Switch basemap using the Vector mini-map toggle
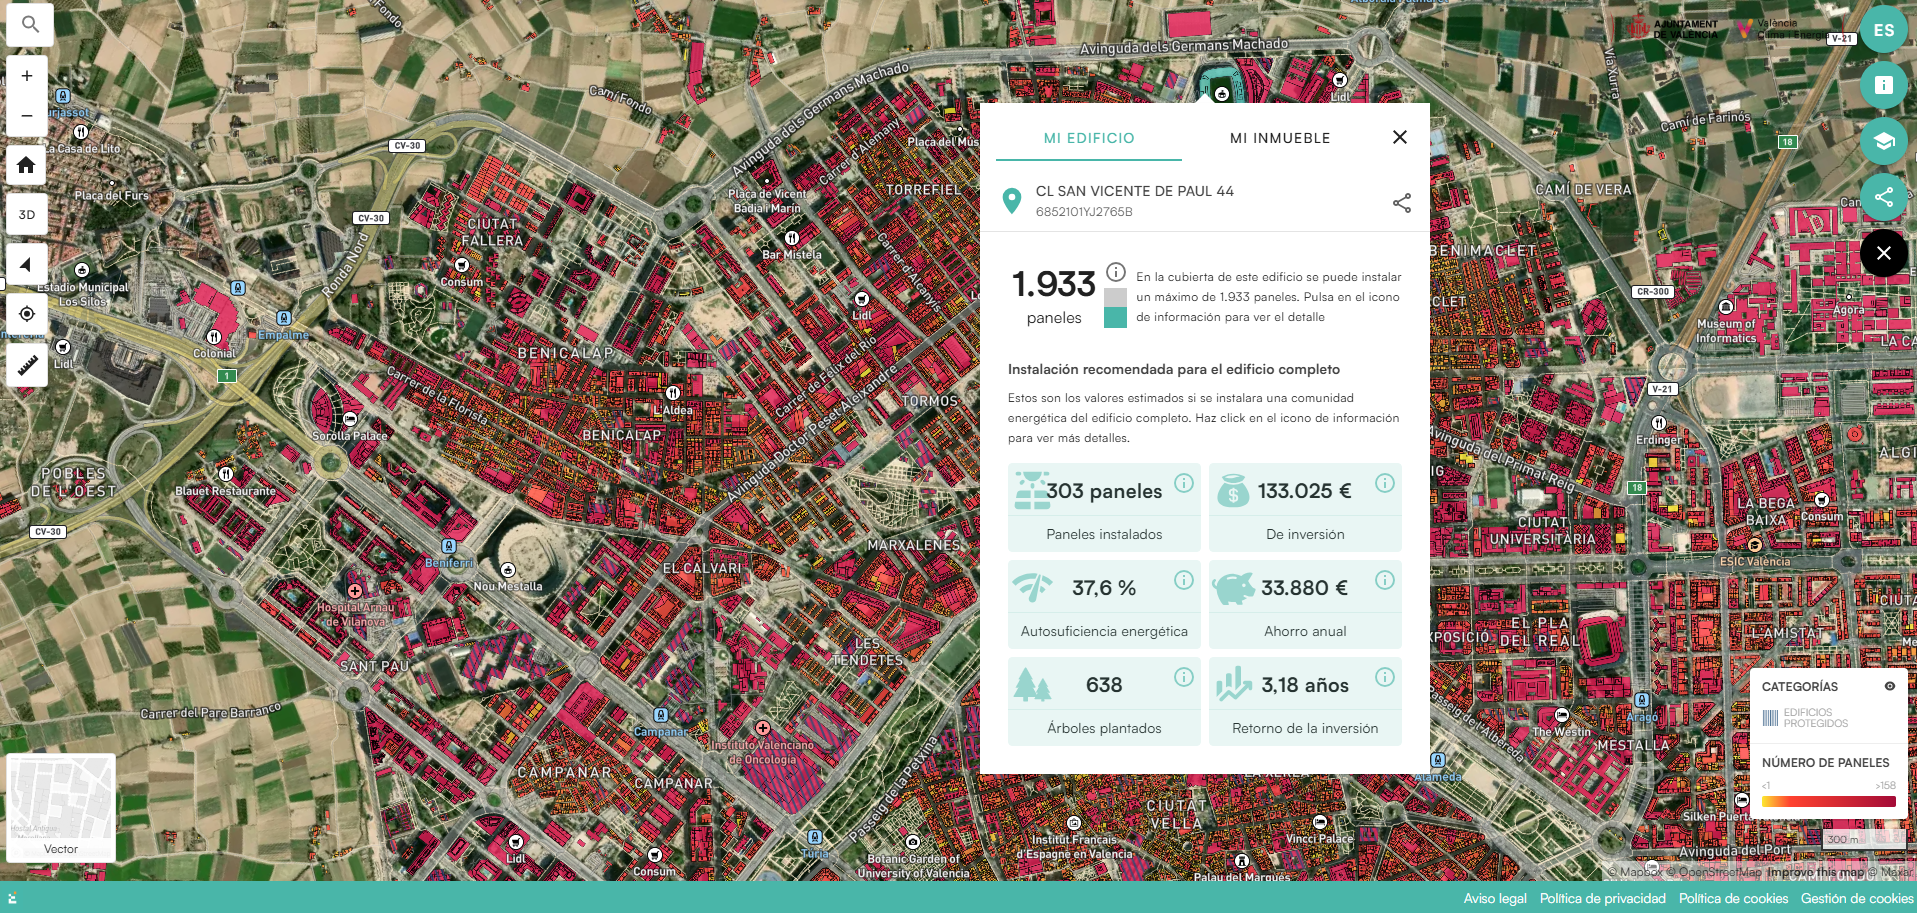 coord(60,806)
